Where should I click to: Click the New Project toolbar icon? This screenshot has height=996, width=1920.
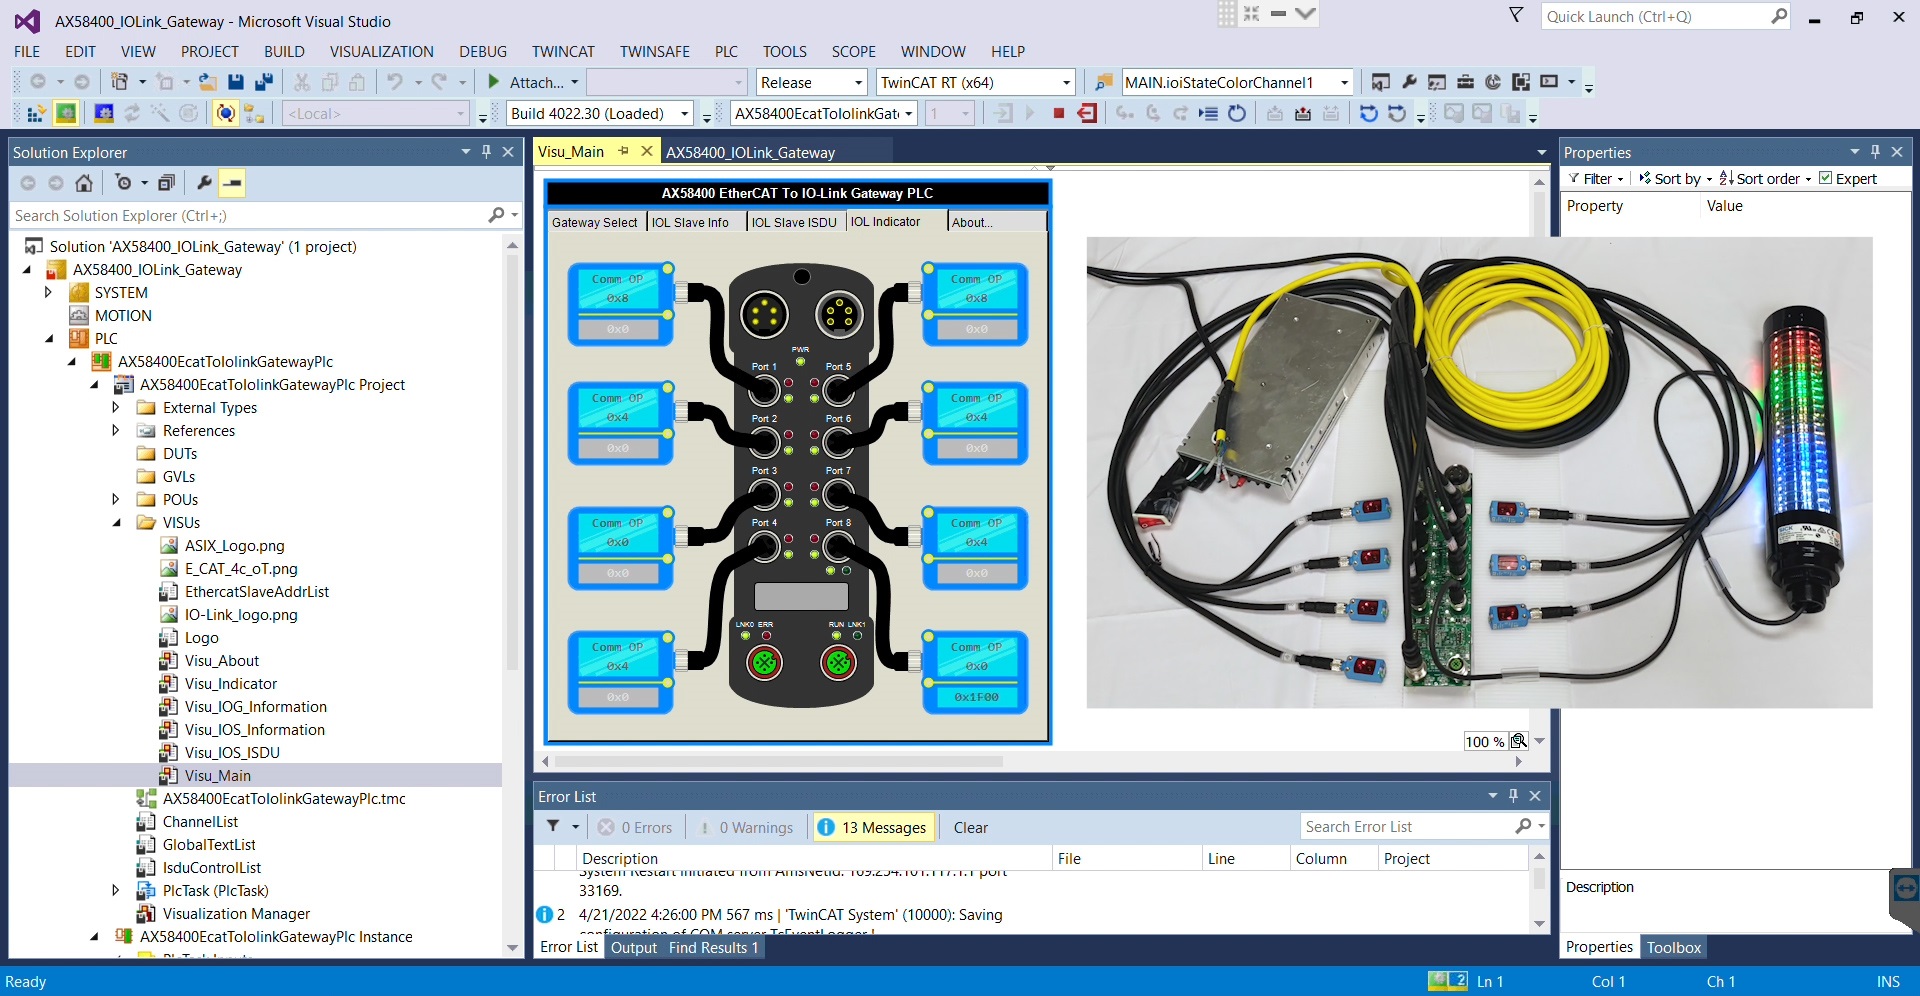(119, 82)
